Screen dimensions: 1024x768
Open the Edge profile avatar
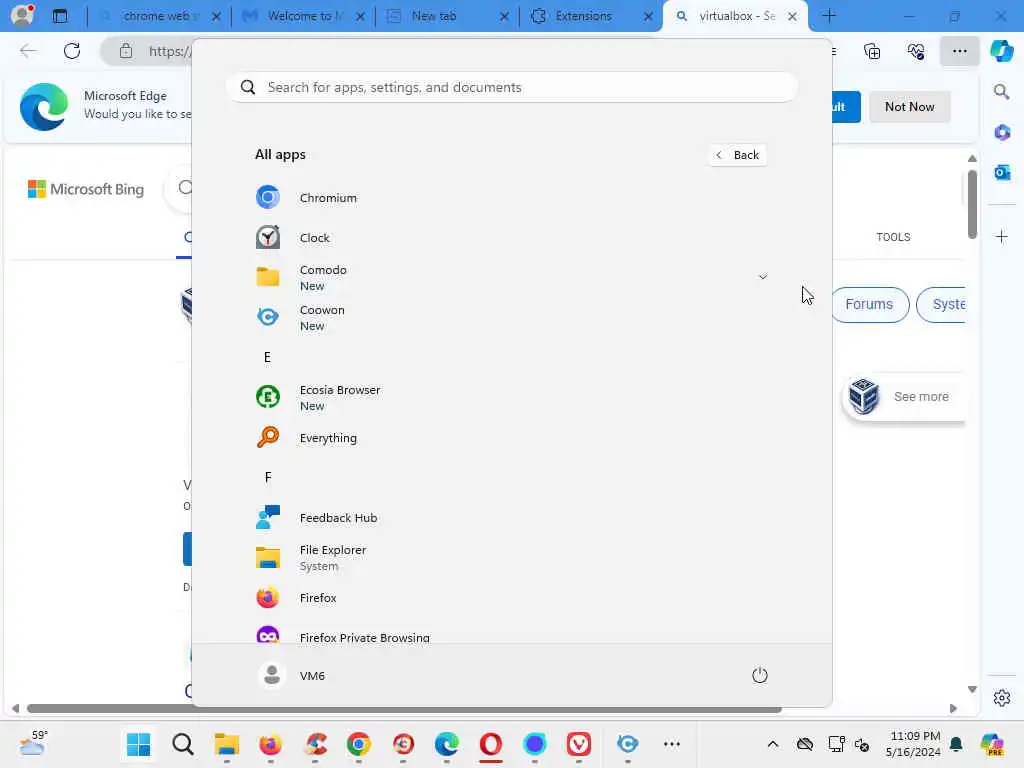point(22,16)
